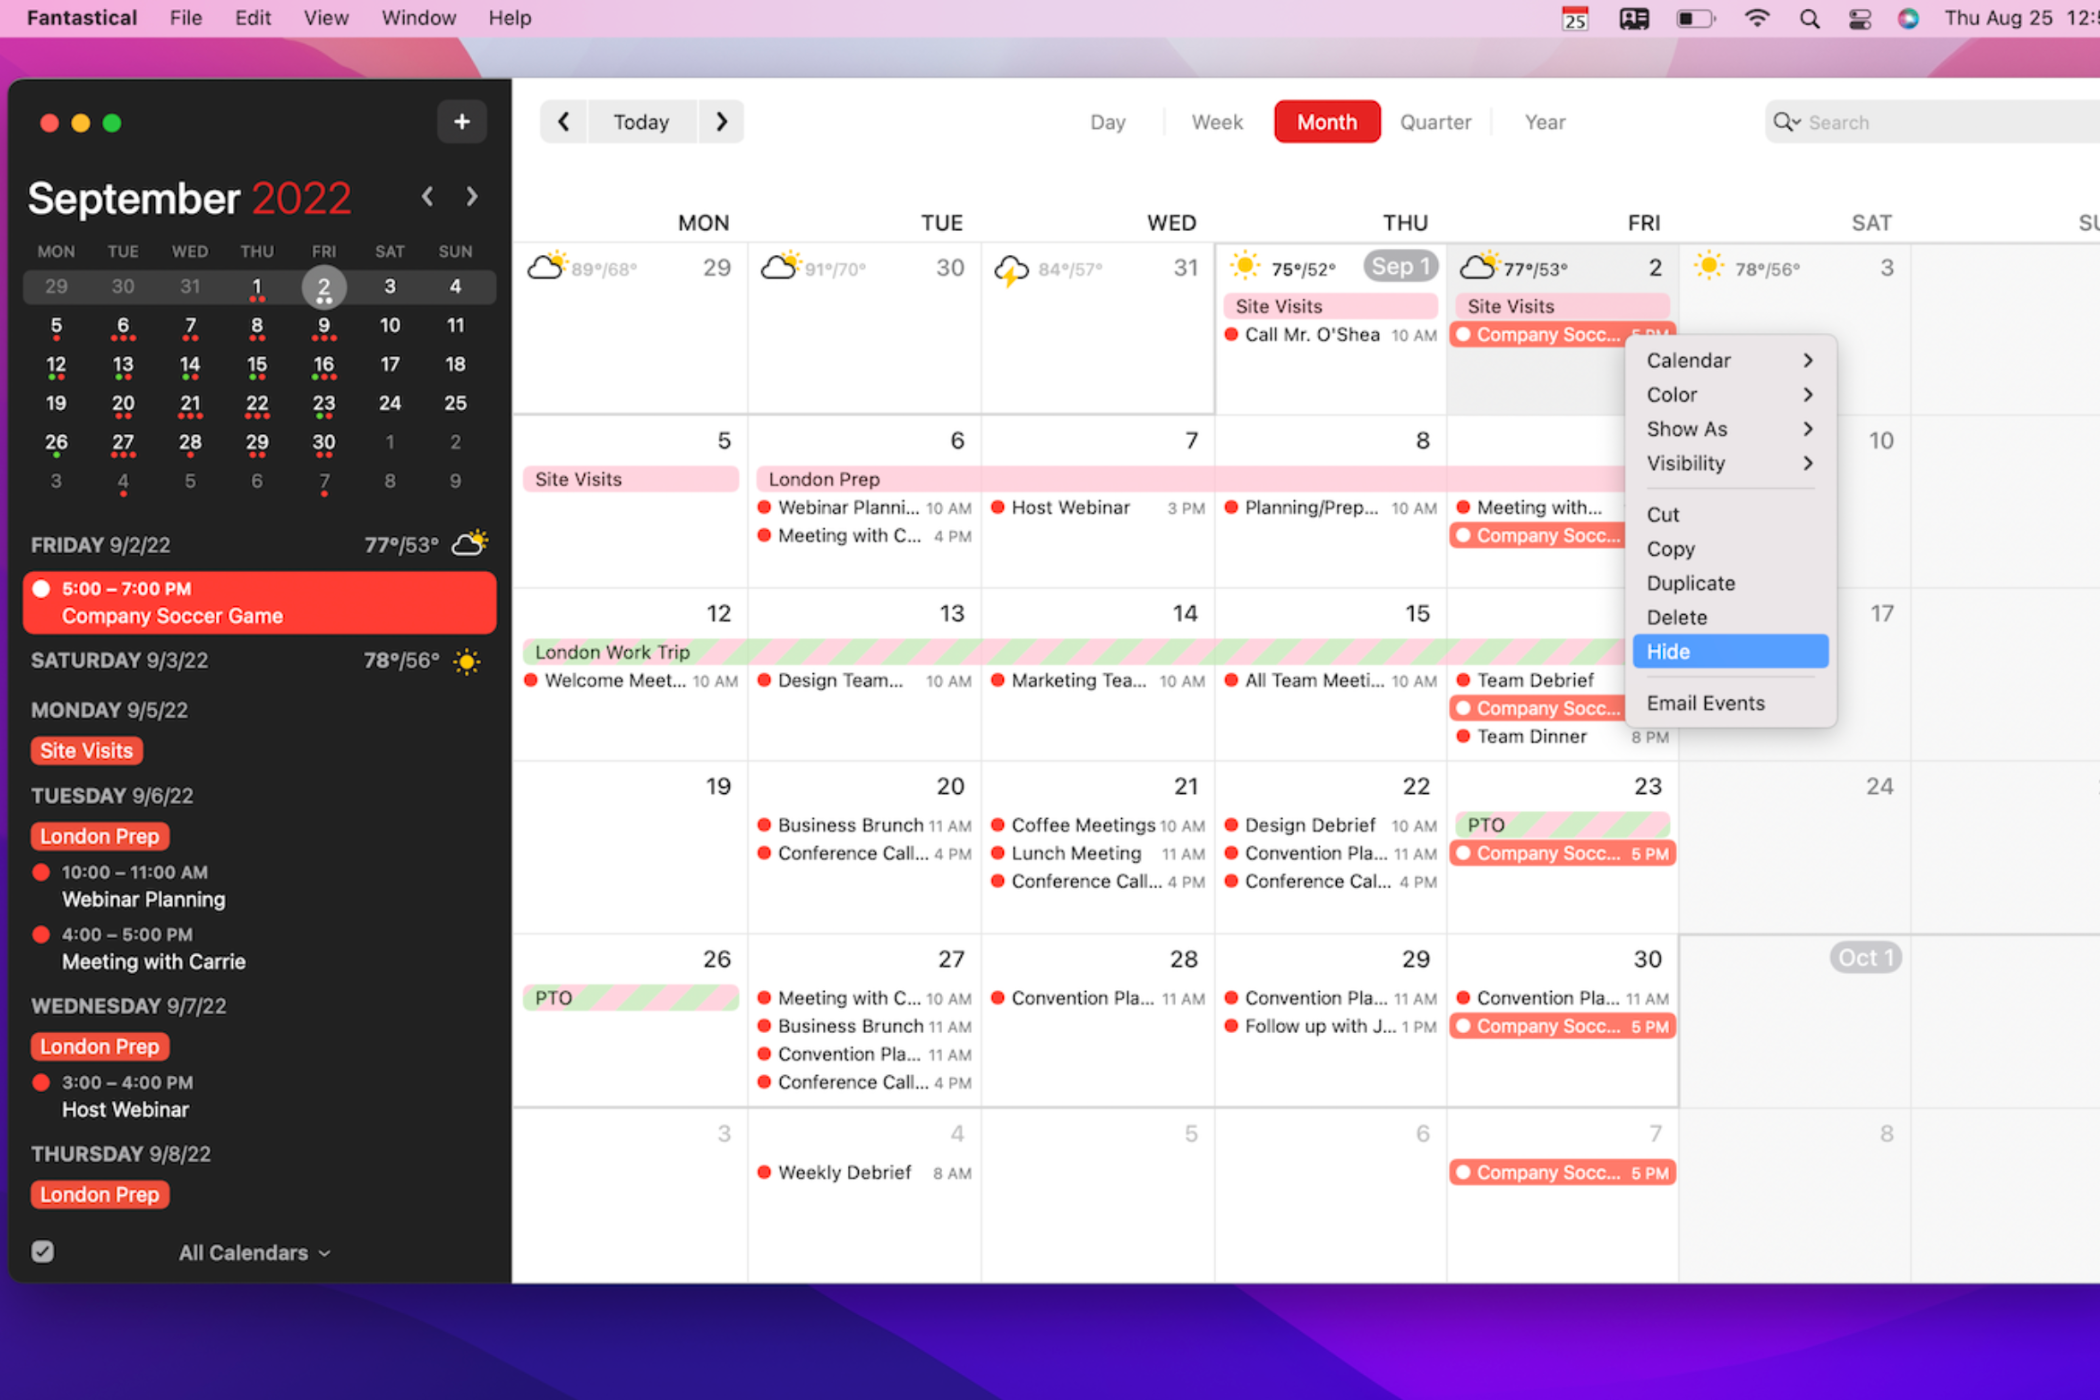Click mini calendar previous month chevron

pos(428,197)
